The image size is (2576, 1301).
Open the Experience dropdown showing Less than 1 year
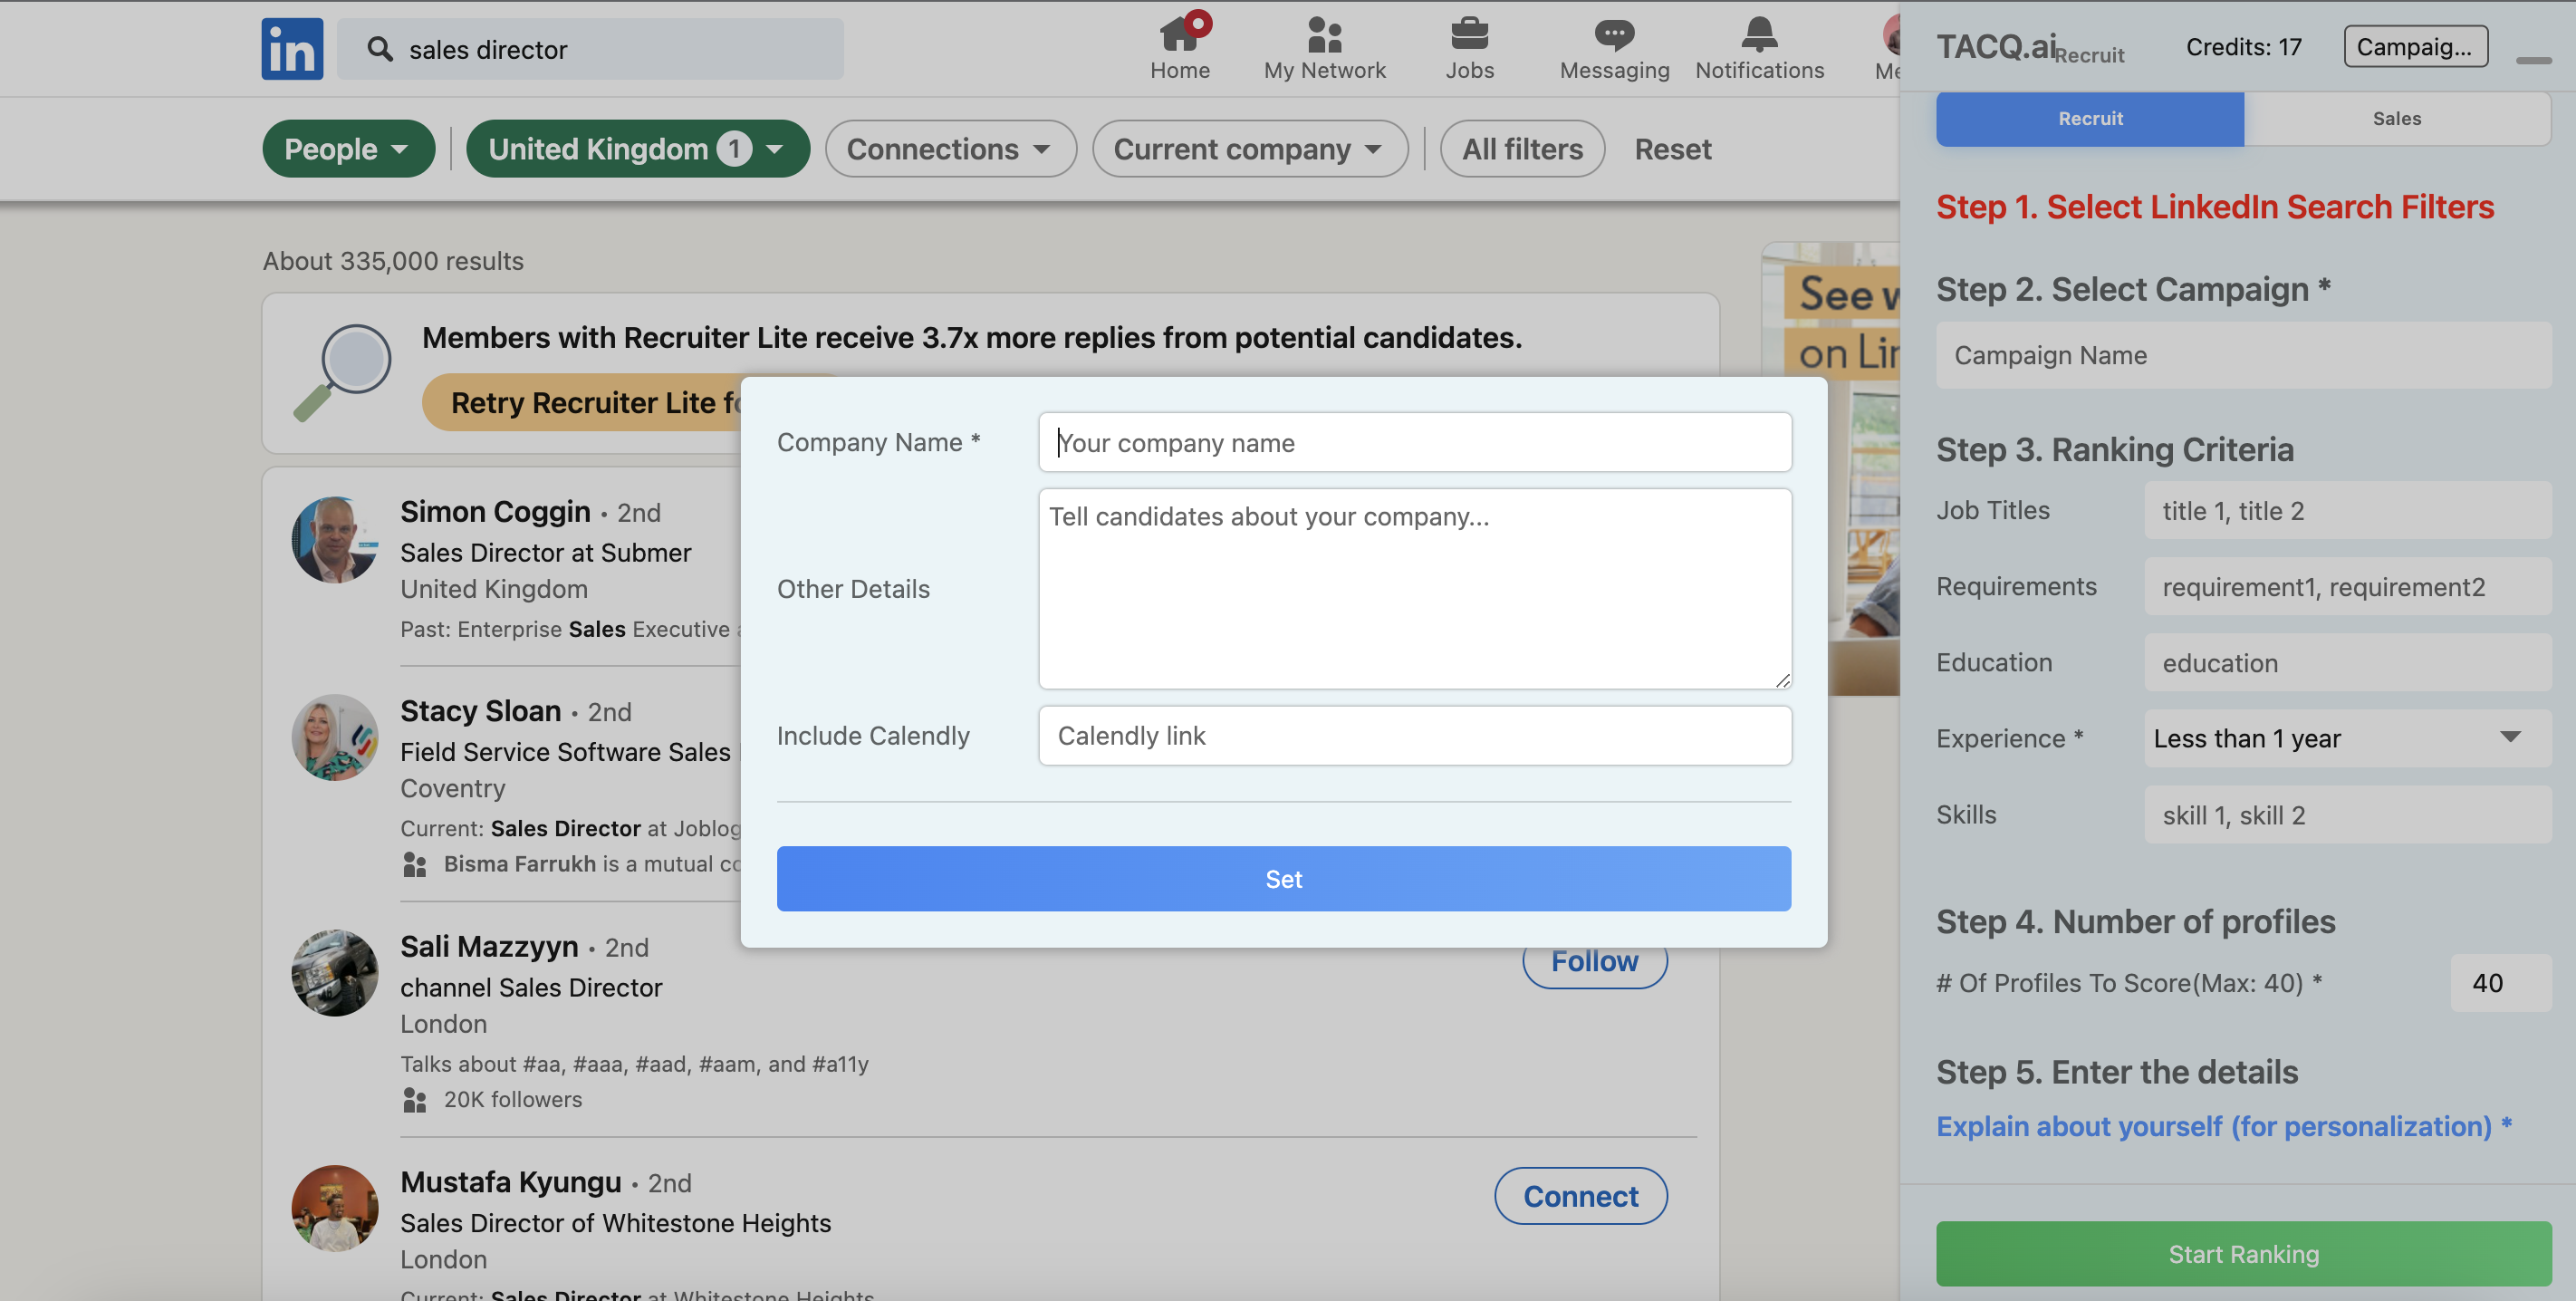click(2346, 738)
